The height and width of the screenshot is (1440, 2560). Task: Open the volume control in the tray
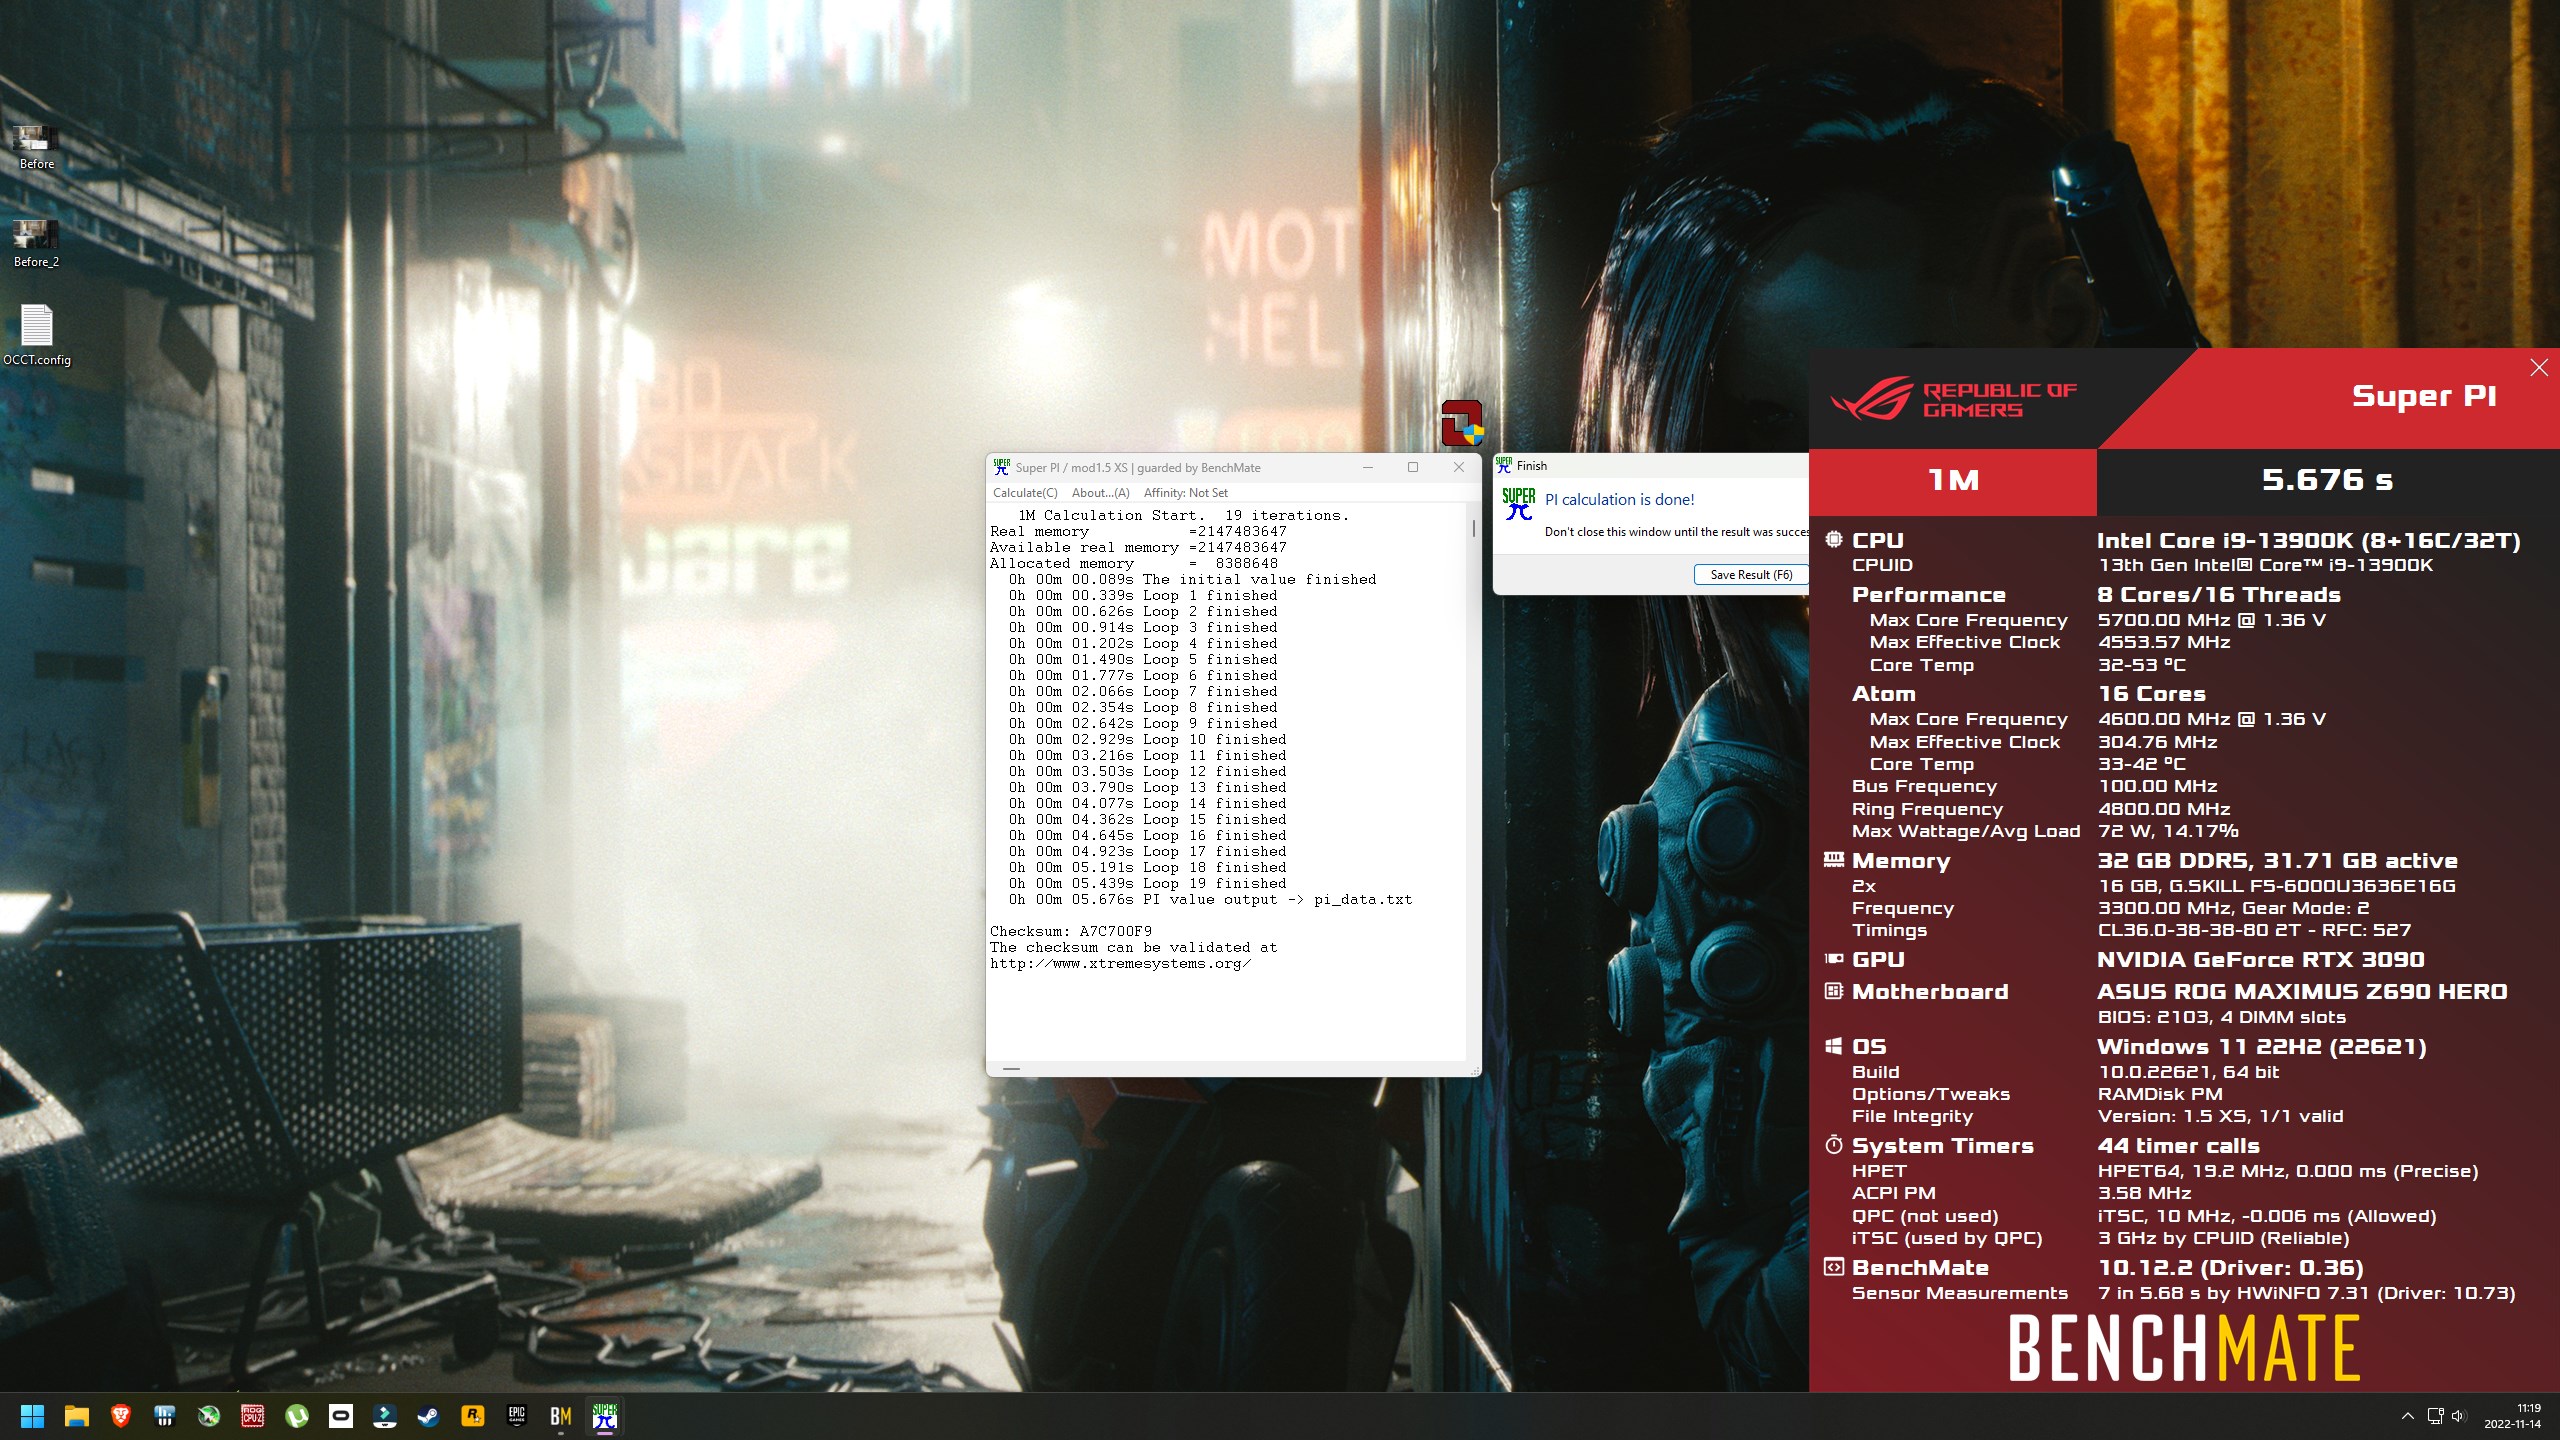(2459, 1416)
